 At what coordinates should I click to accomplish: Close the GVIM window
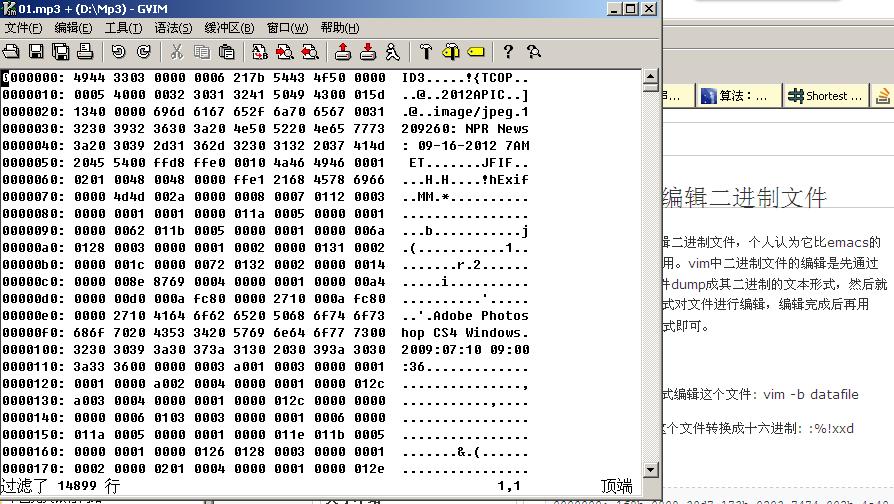649,9
